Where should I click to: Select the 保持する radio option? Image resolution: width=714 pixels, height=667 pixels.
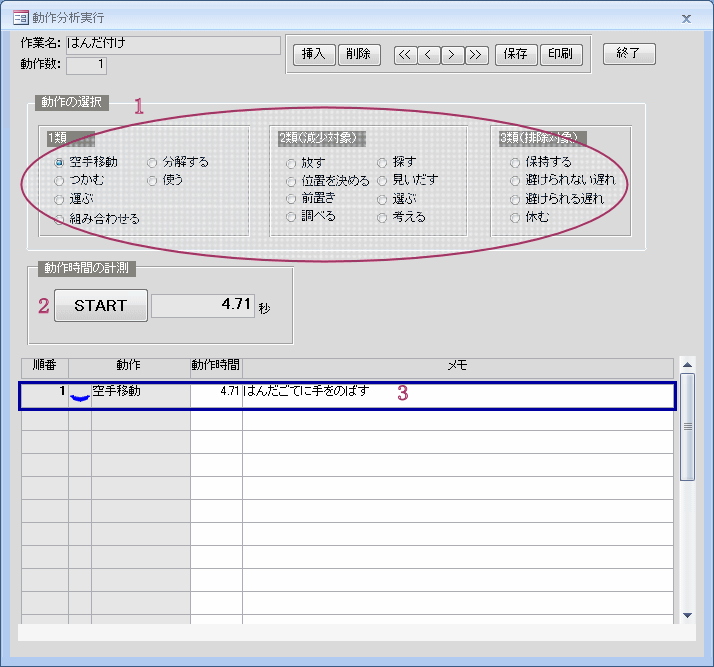click(x=515, y=163)
